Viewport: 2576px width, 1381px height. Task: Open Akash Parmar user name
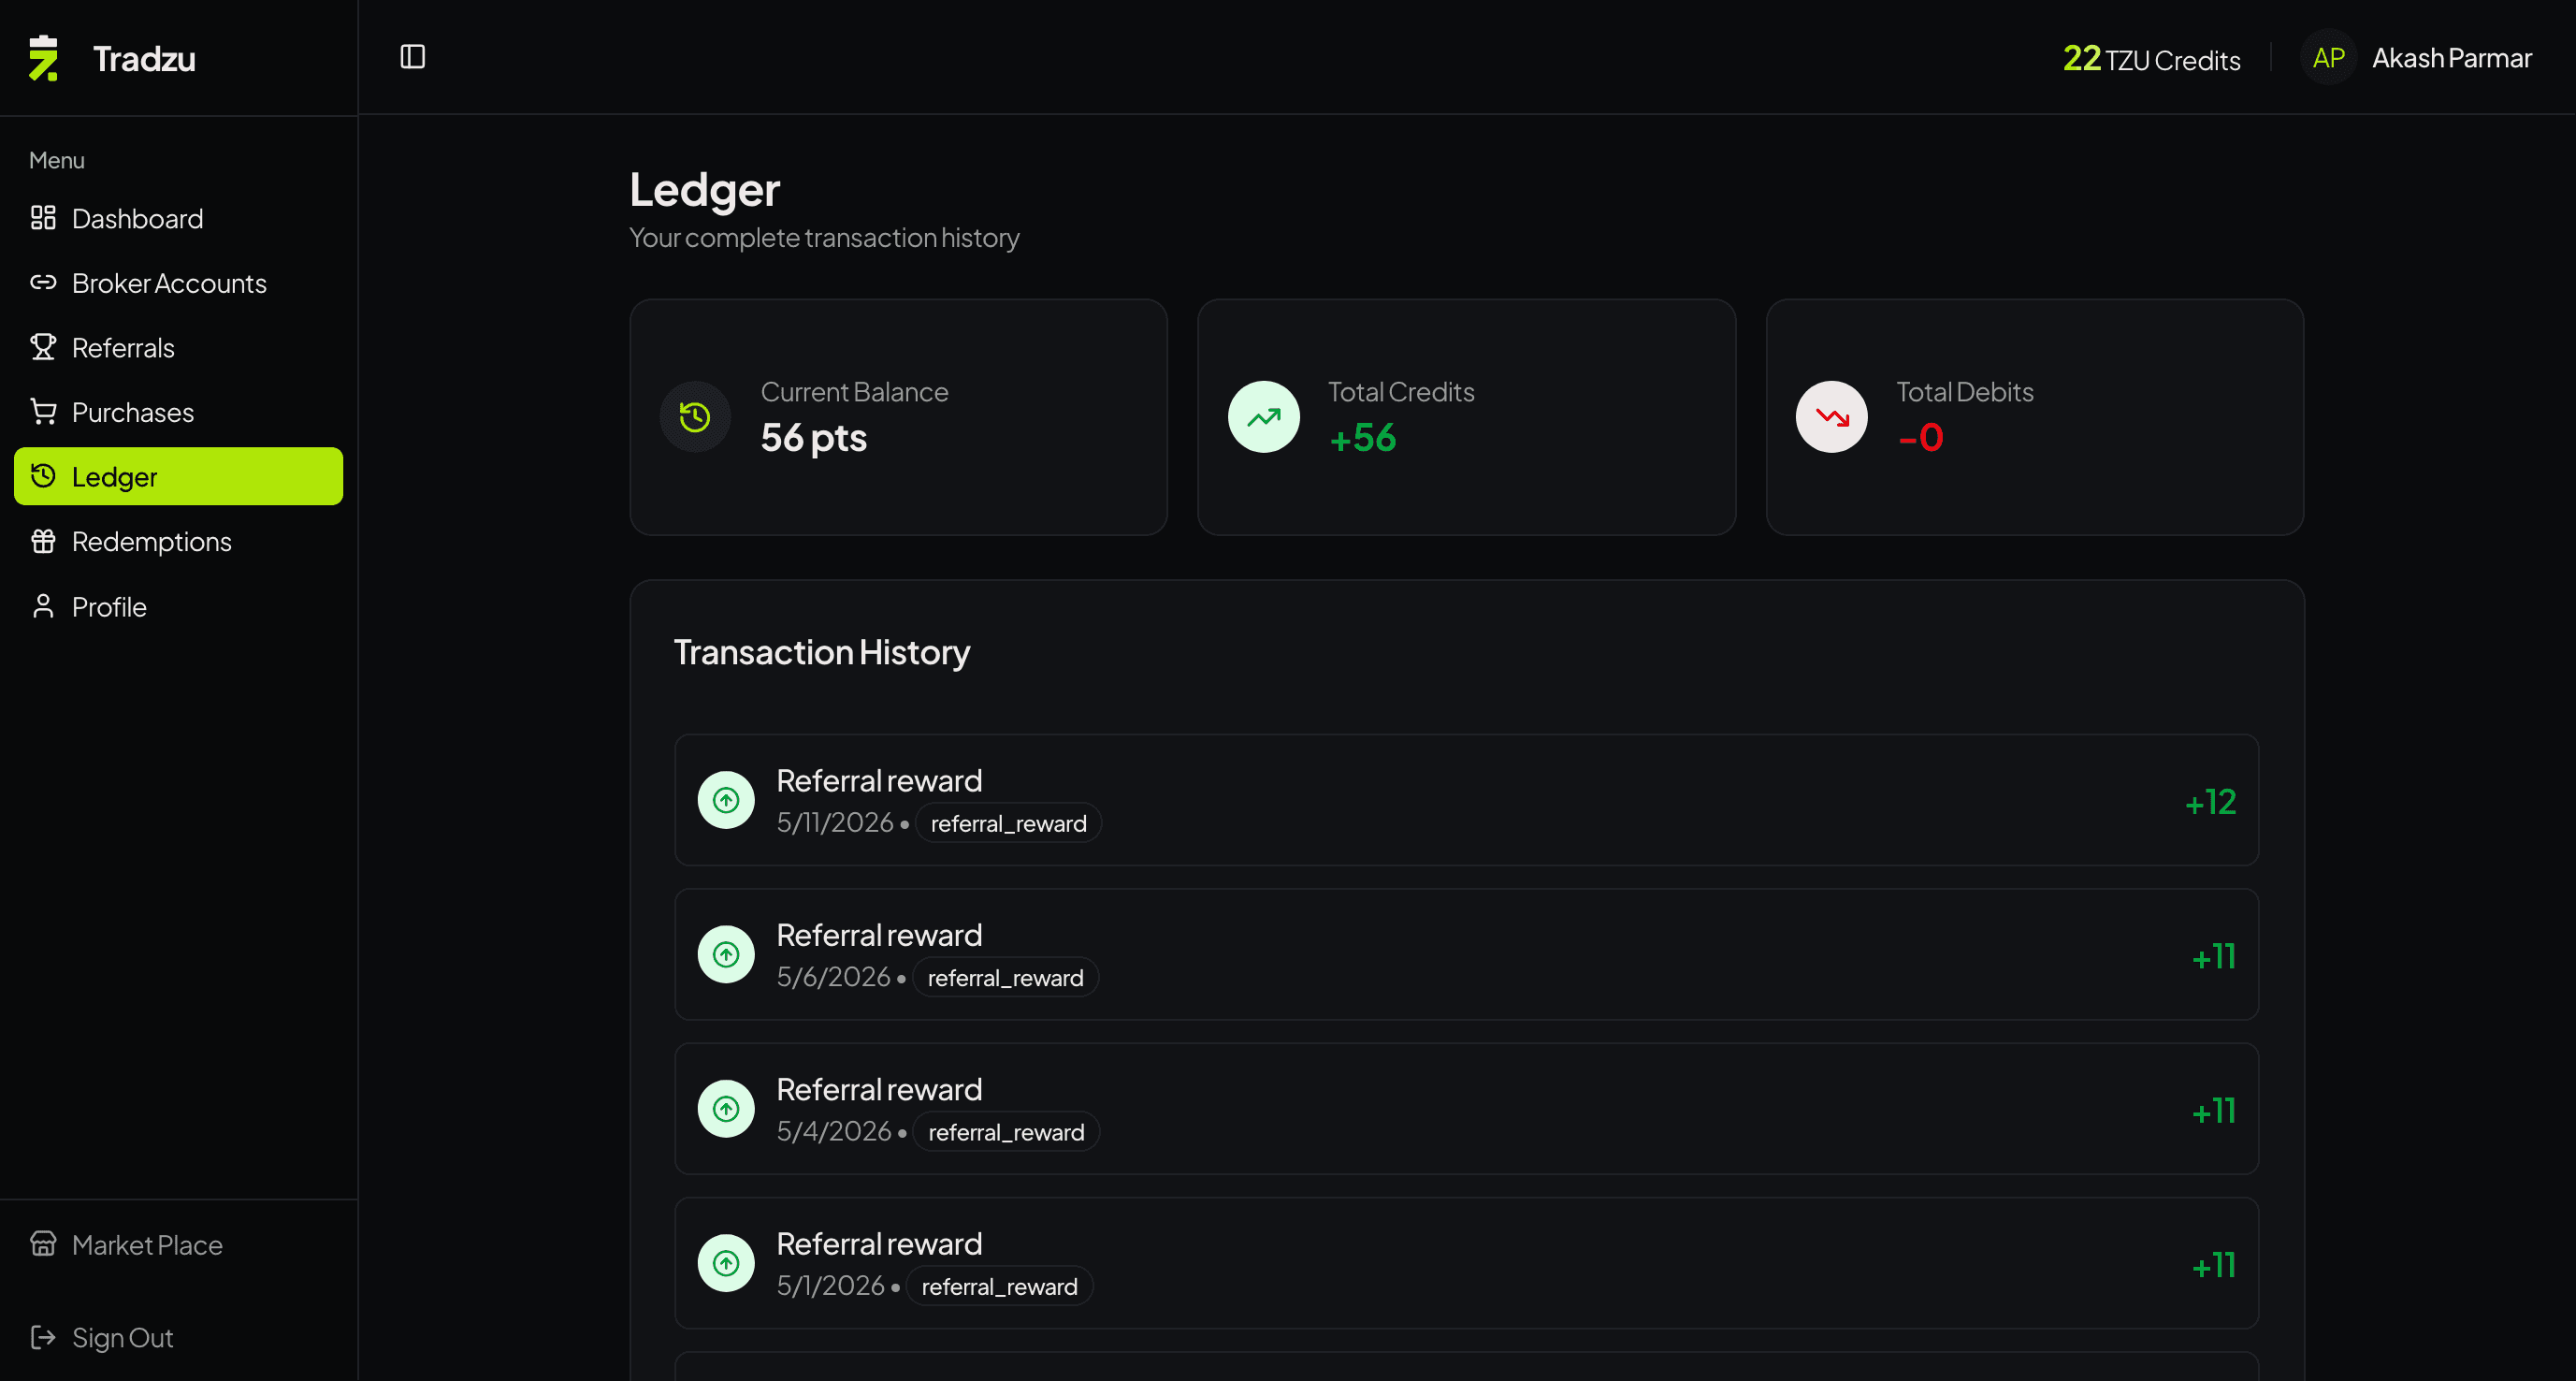(x=2451, y=58)
